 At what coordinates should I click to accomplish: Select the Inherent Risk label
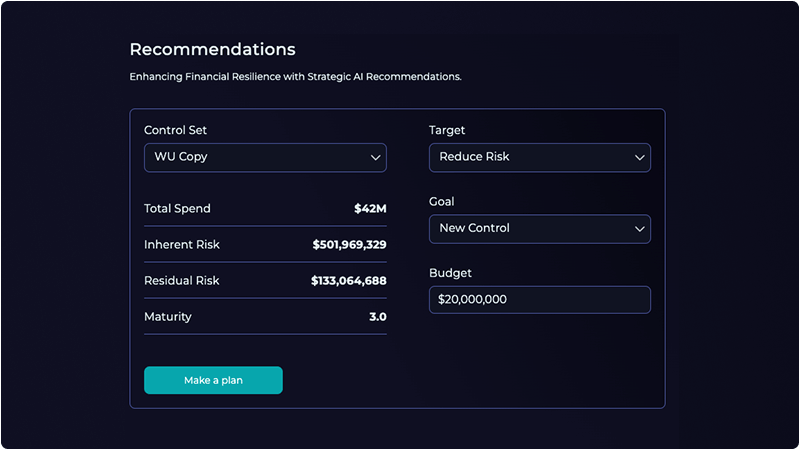pyautogui.click(x=182, y=245)
